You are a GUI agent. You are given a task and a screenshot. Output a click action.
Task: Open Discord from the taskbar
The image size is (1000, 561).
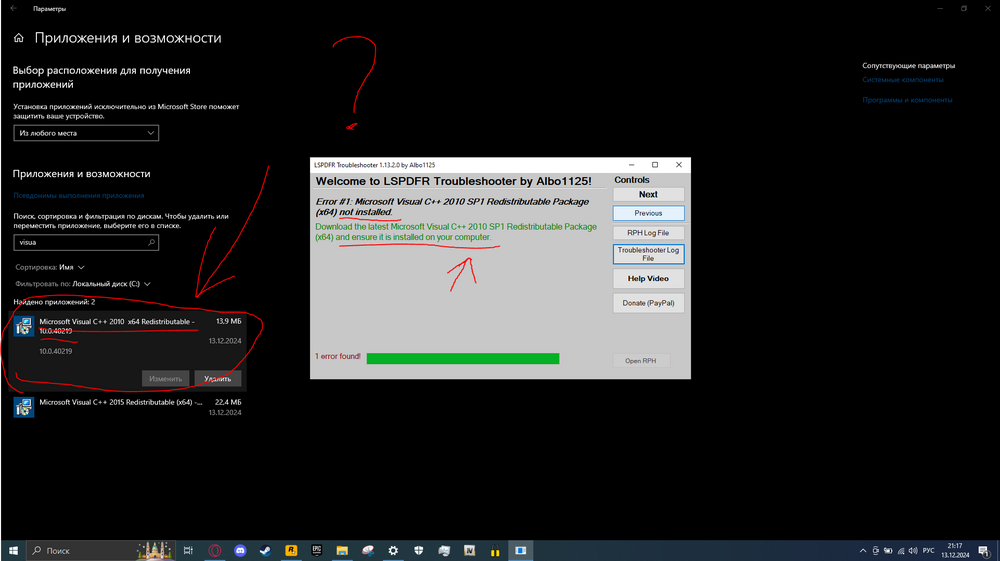240,551
